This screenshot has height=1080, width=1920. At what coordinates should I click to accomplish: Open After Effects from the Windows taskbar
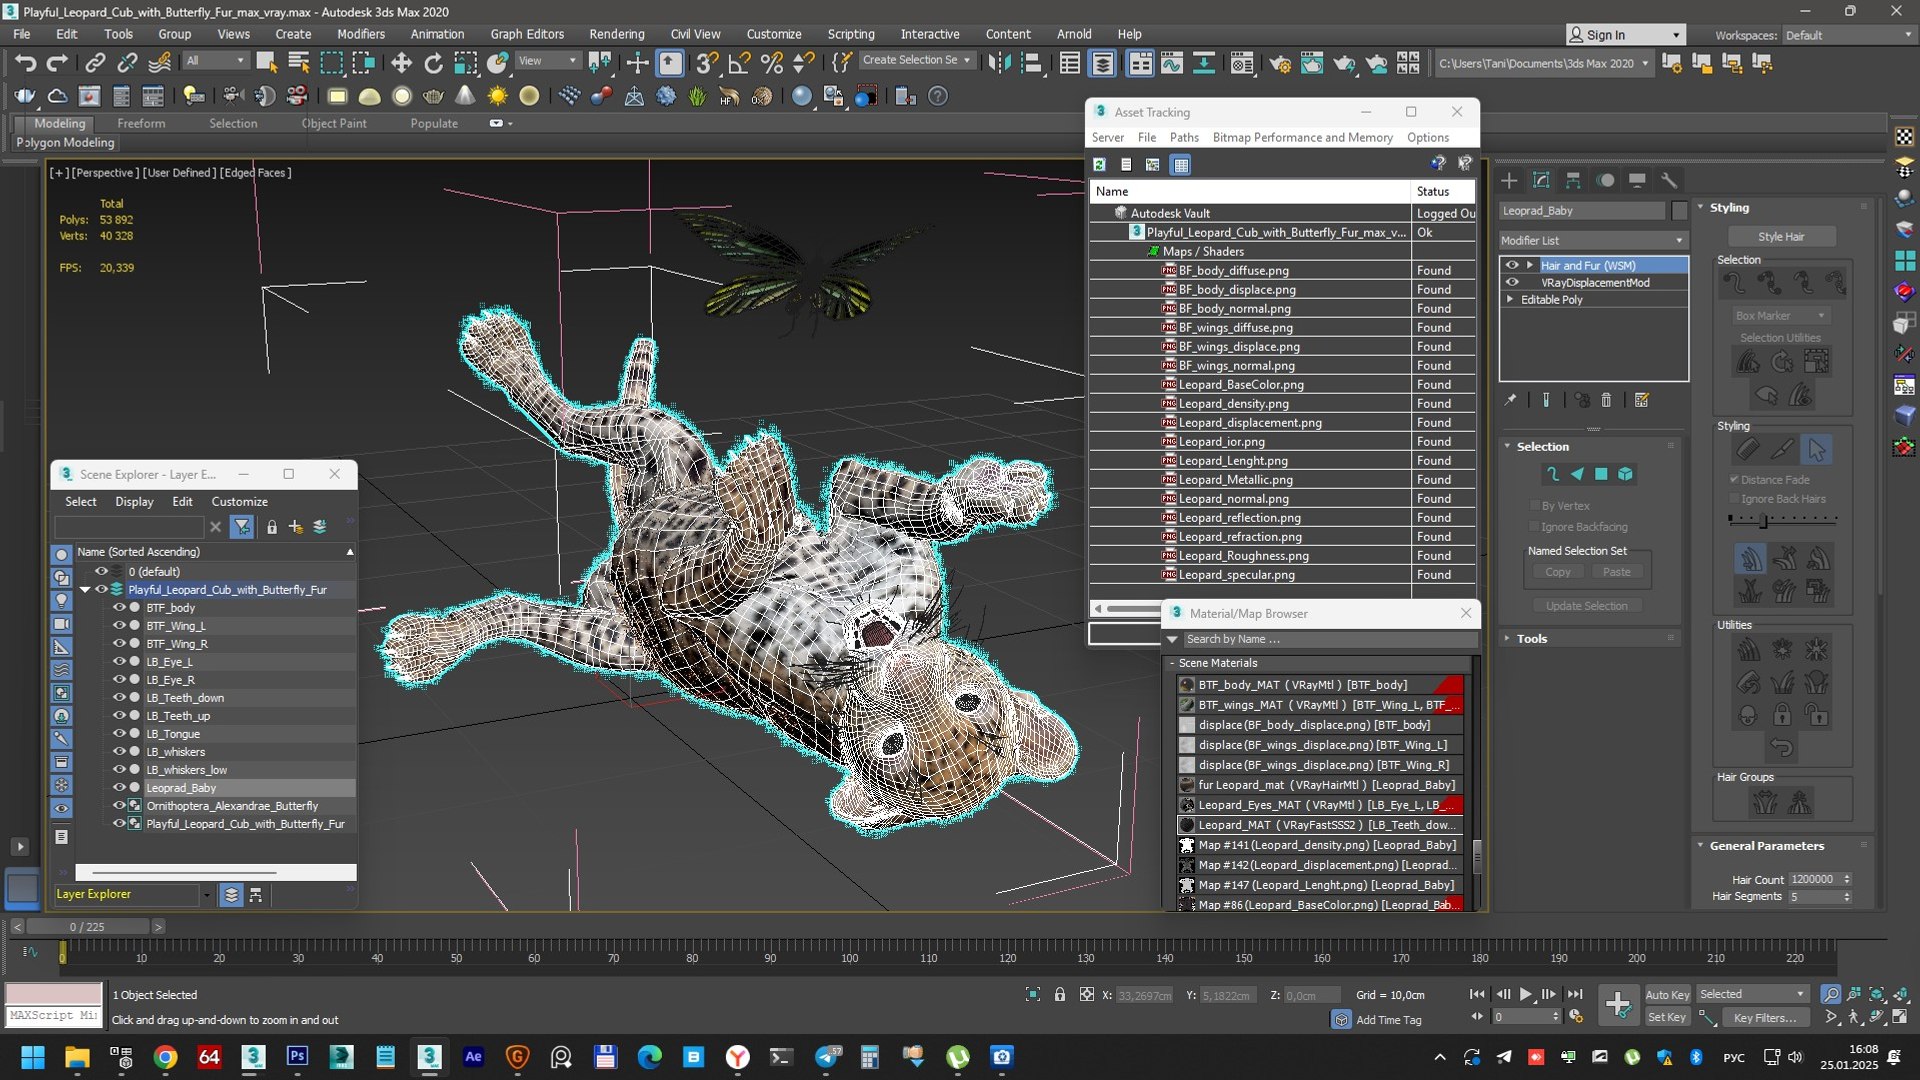[473, 1056]
